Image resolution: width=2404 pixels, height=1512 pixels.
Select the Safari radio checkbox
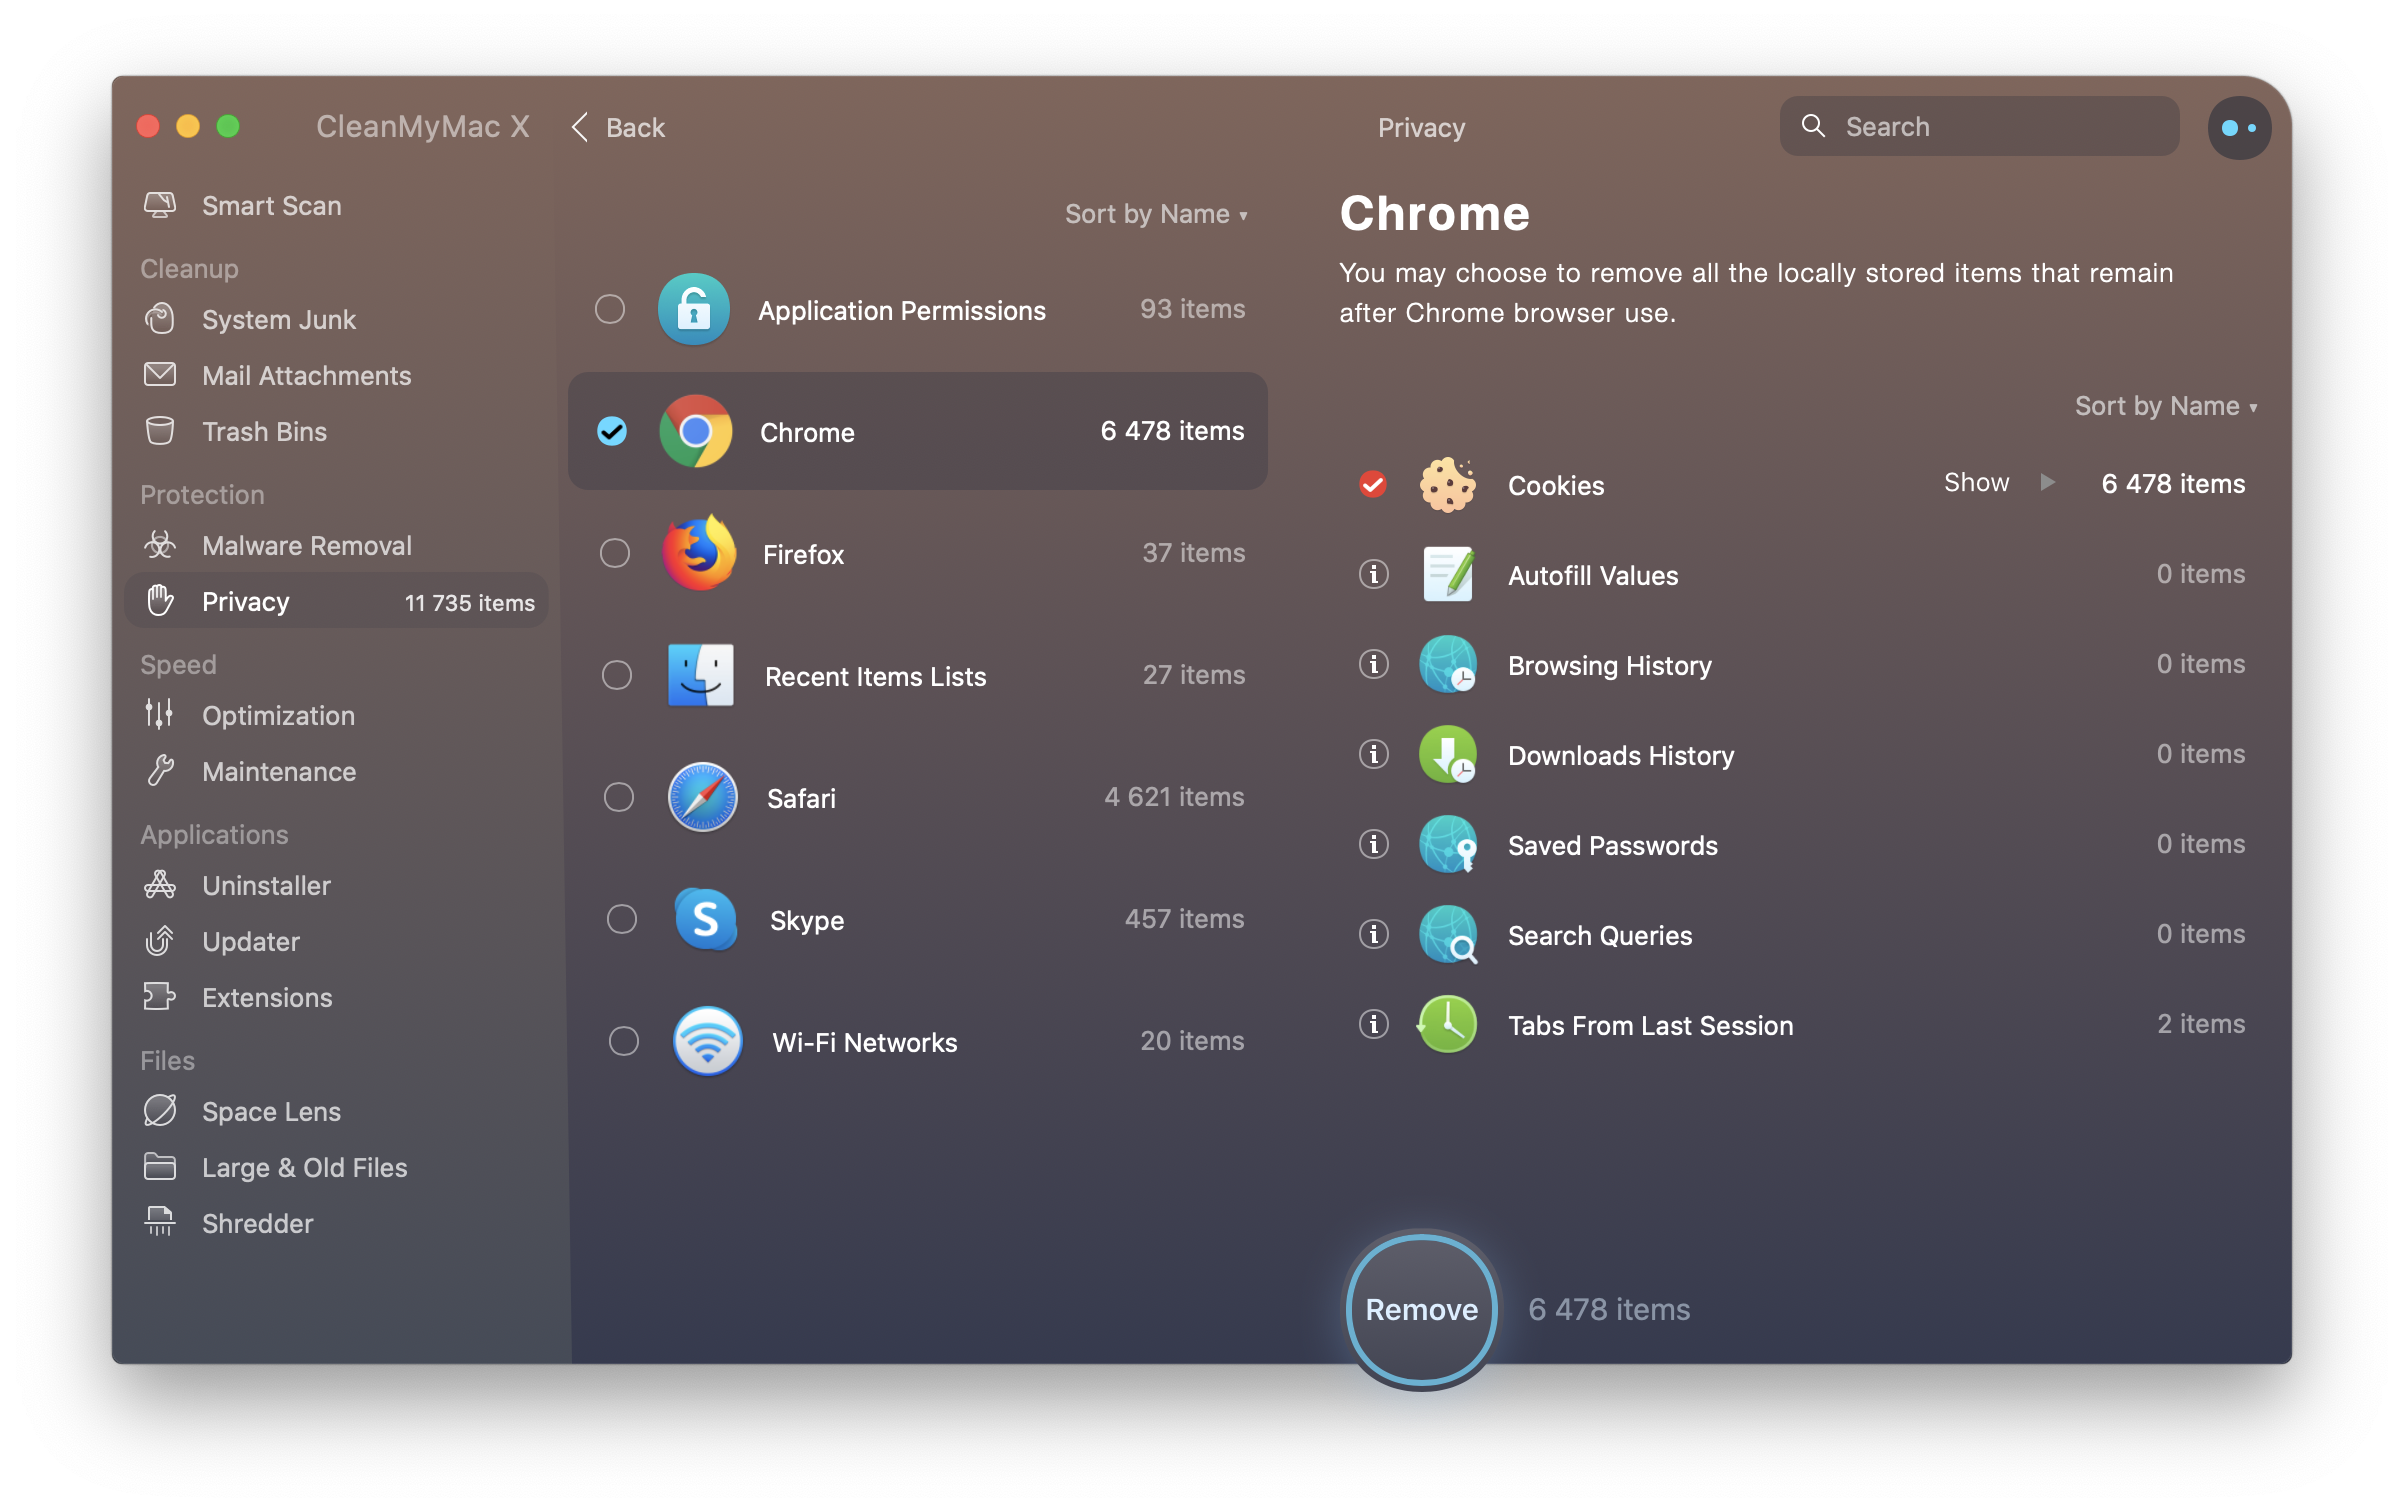point(619,798)
